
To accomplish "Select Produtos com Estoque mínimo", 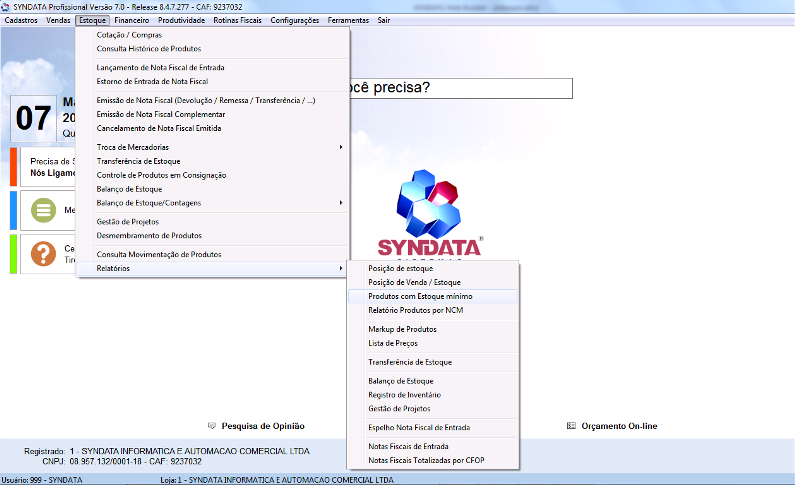I will [x=433, y=296].
